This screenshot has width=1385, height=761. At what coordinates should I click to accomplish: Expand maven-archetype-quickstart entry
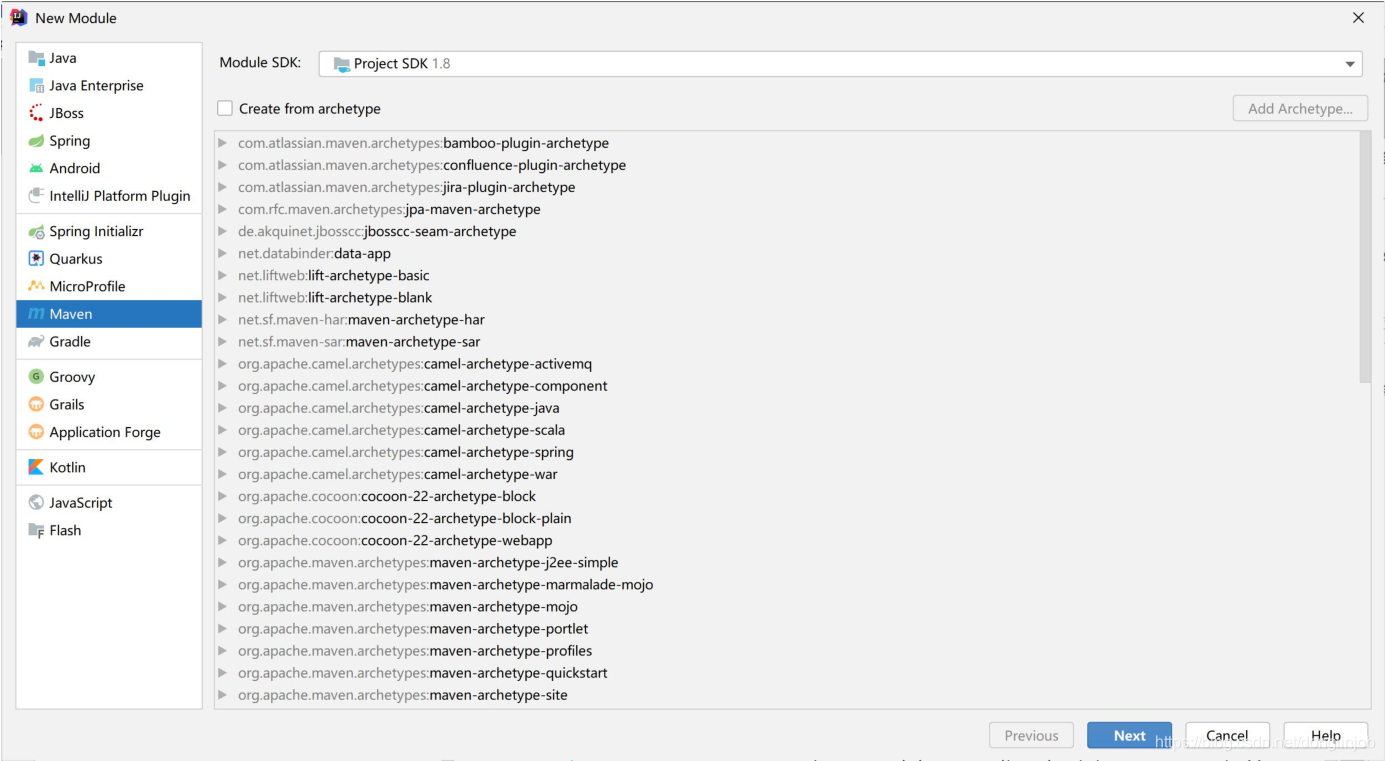point(222,673)
